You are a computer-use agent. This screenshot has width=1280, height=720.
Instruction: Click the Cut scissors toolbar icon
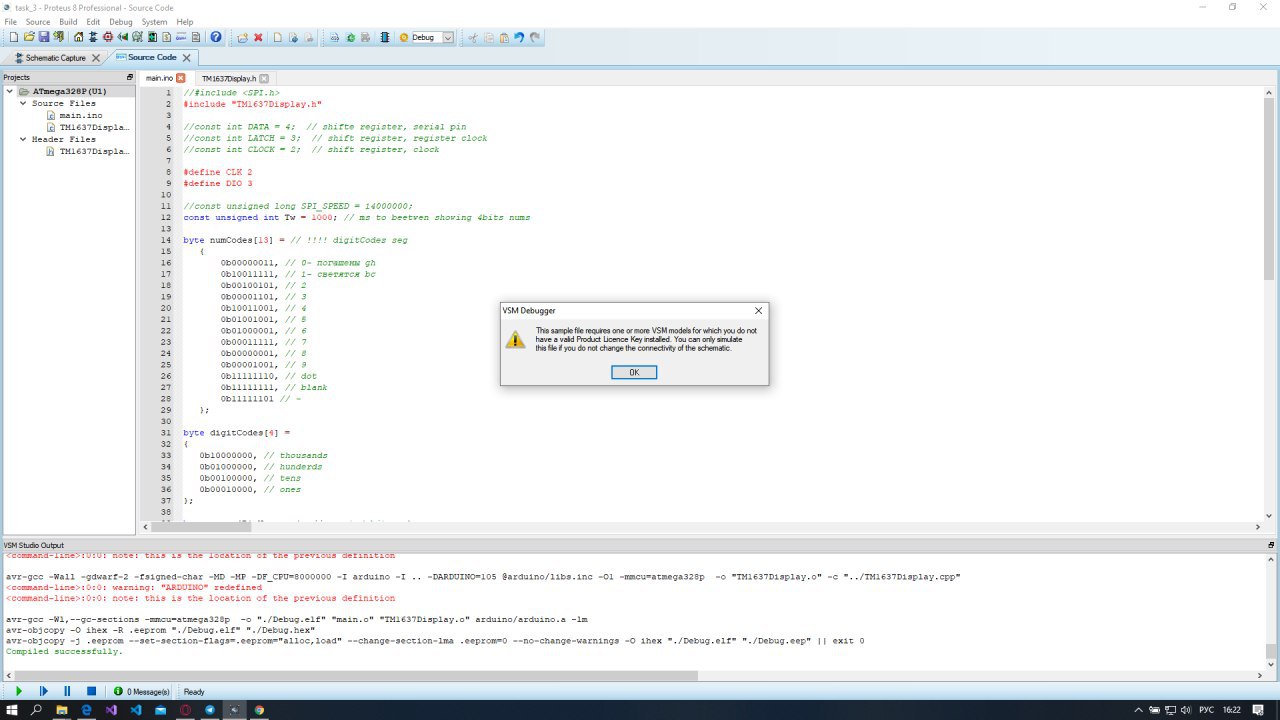[472, 37]
